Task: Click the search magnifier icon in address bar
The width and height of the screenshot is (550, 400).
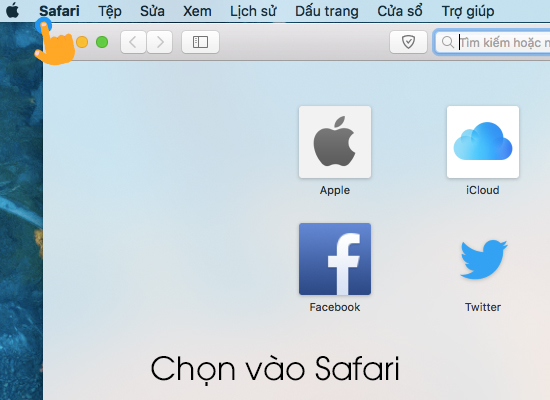Action: click(448, 42)
